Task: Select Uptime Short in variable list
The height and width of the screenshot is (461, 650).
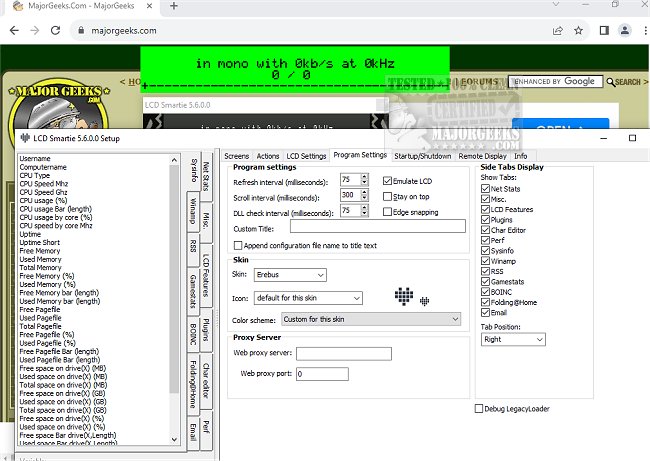Action: tap(40, 243)
